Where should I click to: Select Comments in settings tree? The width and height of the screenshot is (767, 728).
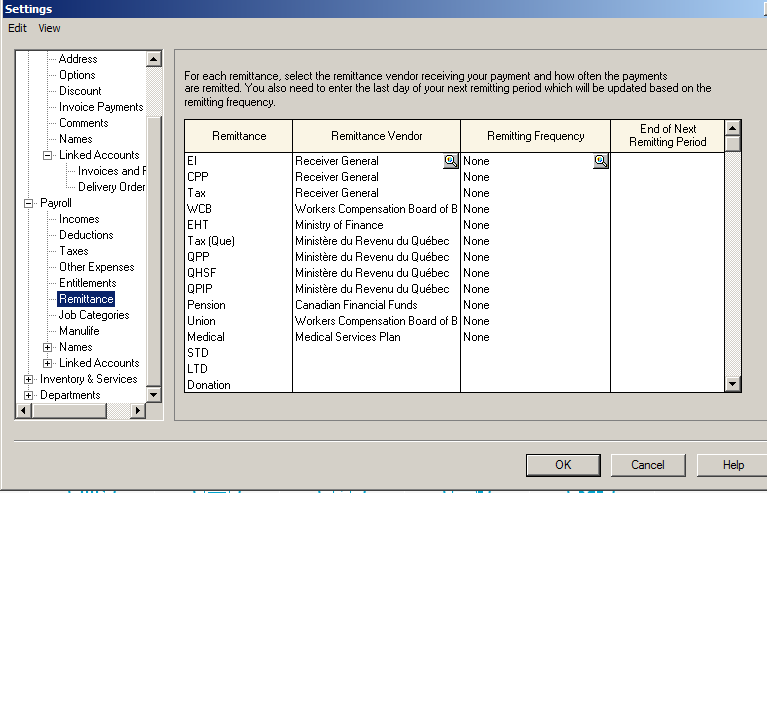tap(84, 123)
